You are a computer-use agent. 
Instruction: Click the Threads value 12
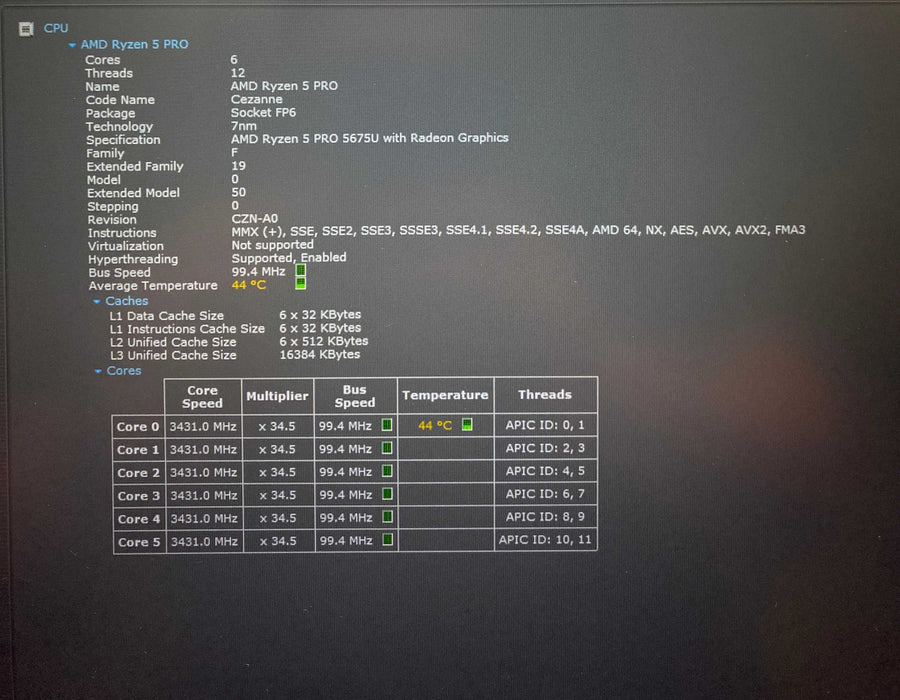[238, 73]
